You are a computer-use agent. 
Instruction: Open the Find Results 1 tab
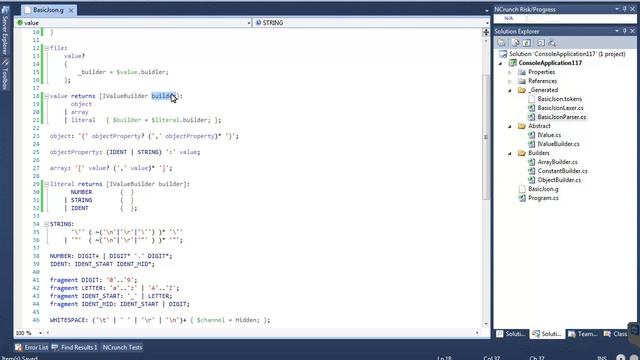click(75, 347)
